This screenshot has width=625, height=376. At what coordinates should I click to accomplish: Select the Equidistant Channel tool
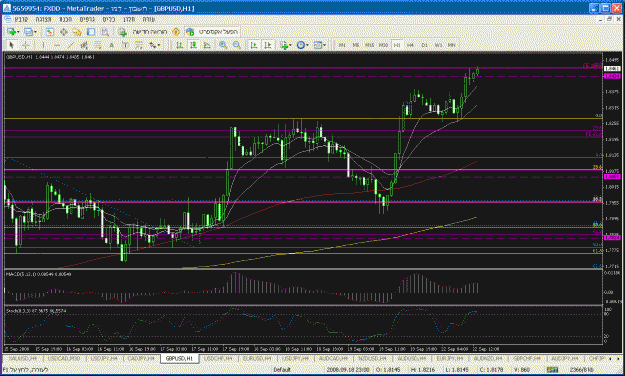(84, 45)
